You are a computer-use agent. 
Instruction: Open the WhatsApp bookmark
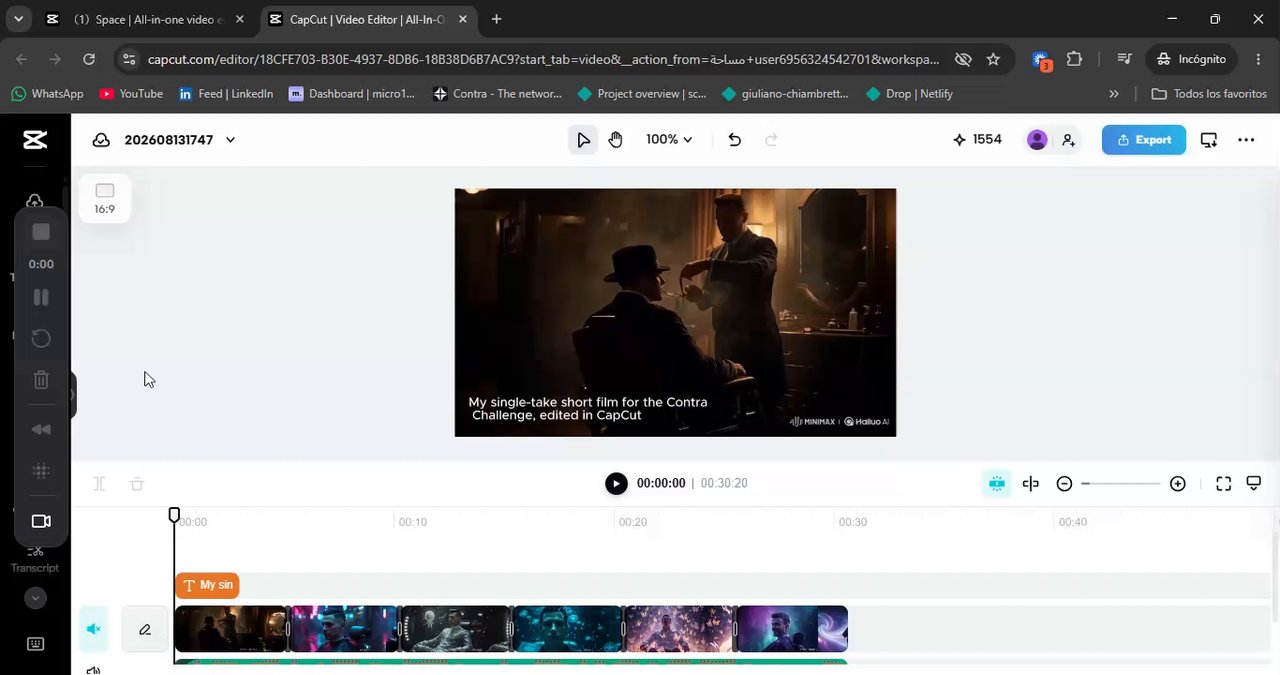(47, 94)
